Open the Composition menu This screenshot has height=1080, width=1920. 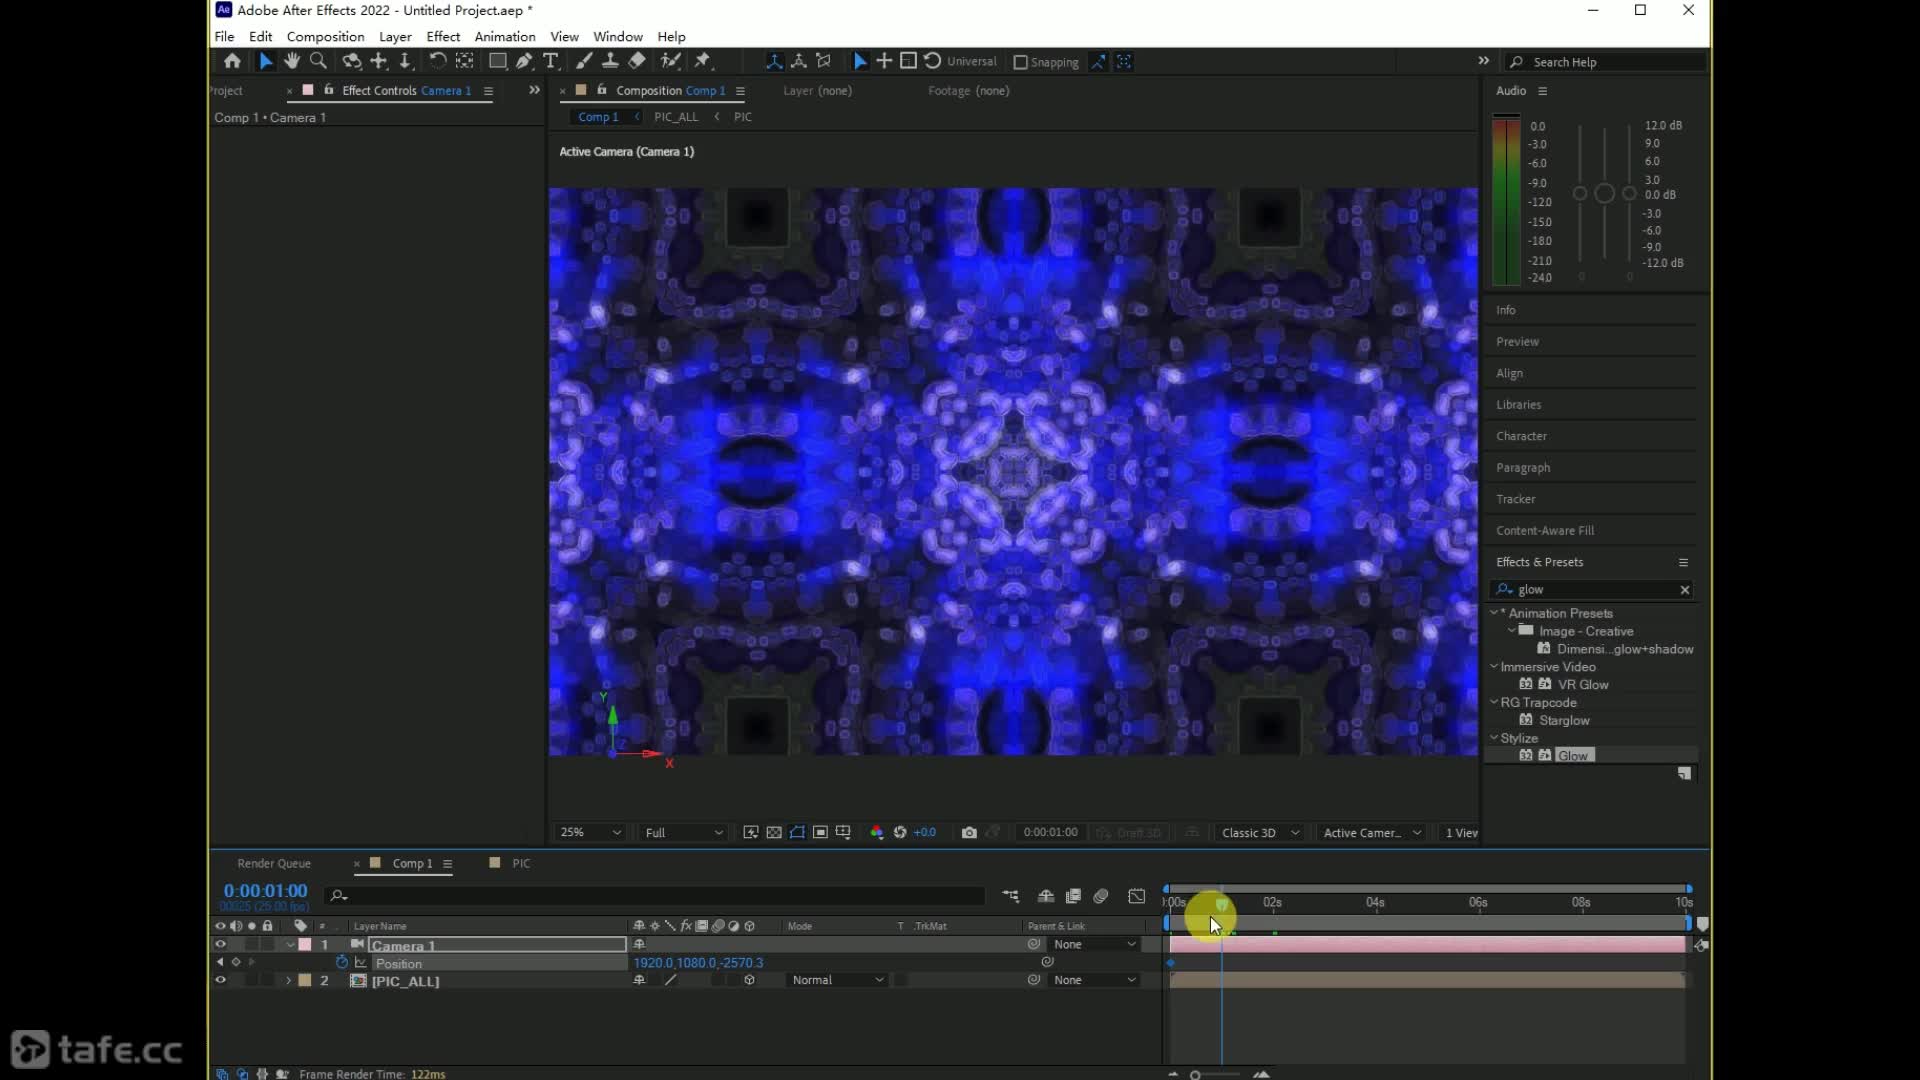point(325,36)
